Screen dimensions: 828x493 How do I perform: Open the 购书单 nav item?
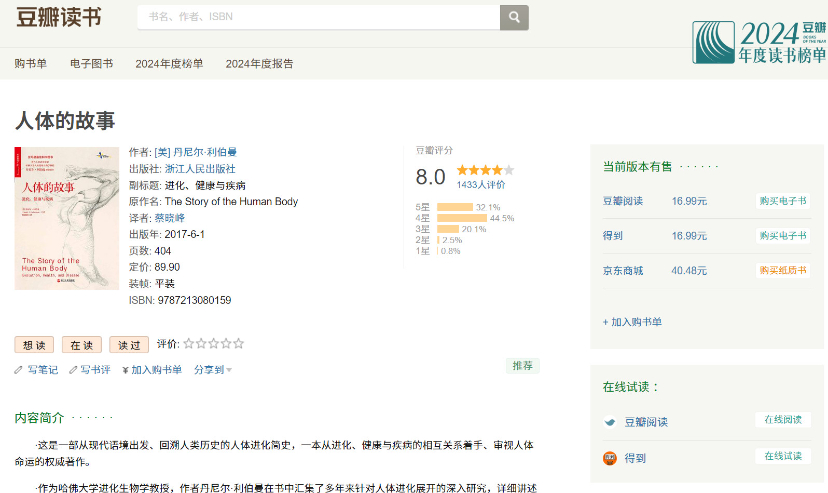click(x=31, y=64)
